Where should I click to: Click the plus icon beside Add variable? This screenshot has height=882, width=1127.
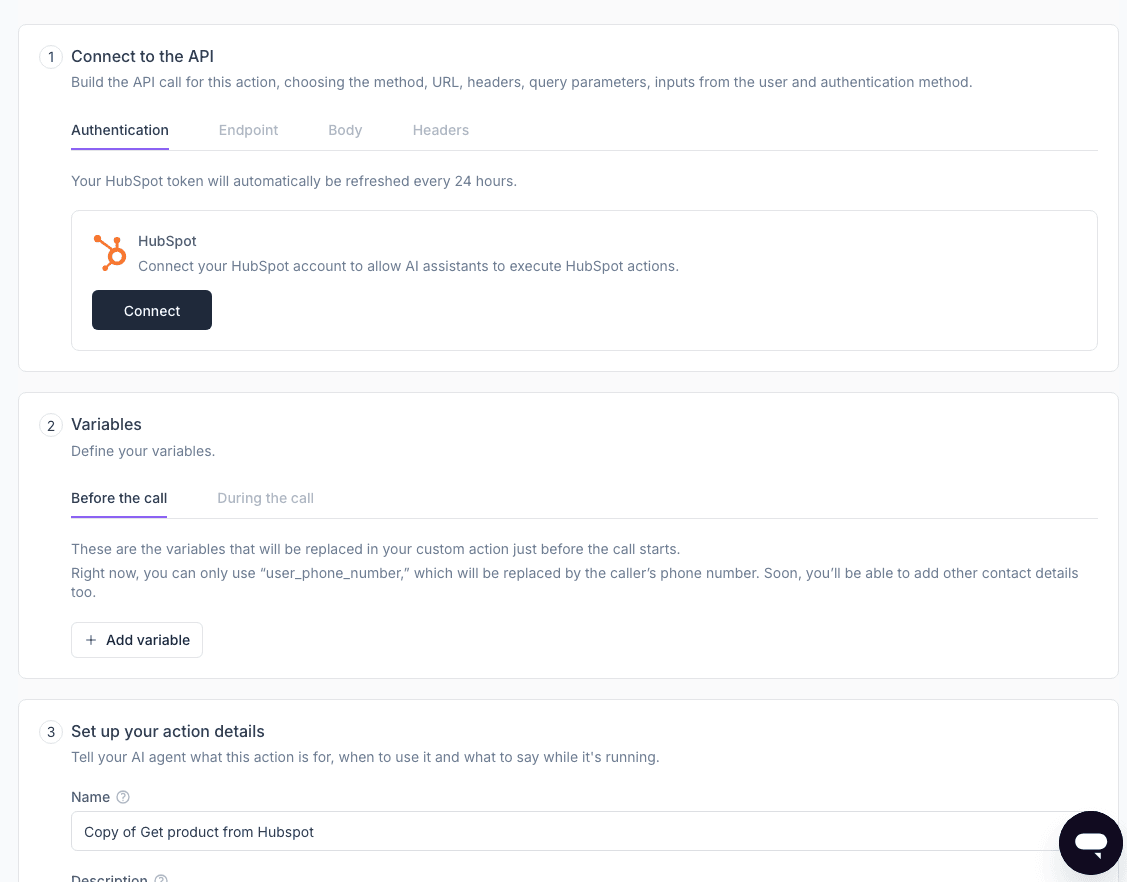(91, 640)
